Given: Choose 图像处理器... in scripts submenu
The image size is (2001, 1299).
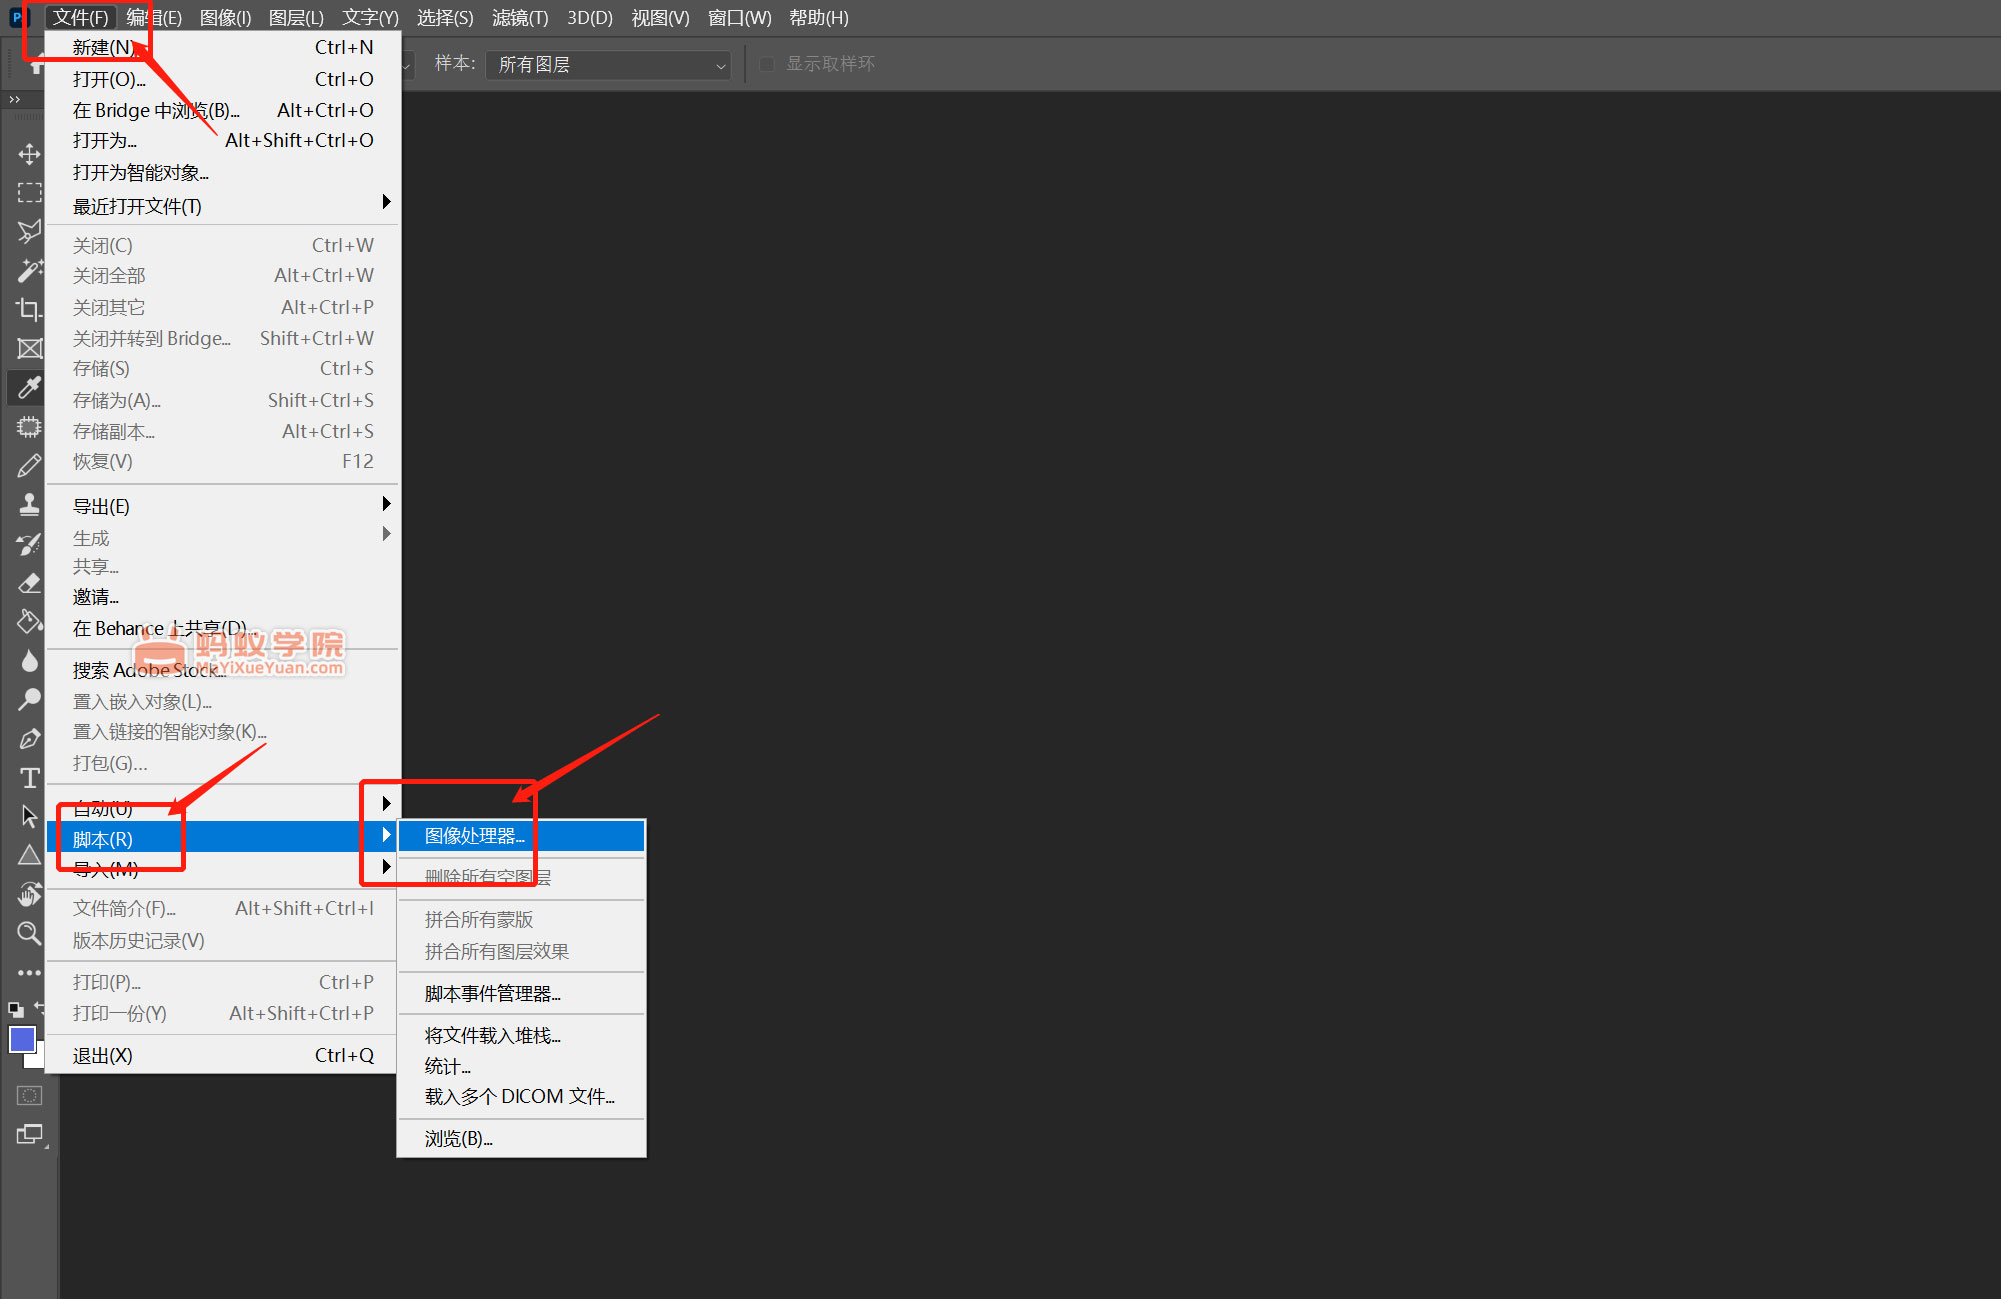Looking at the screenshot, I should click(x=521, y=836).
